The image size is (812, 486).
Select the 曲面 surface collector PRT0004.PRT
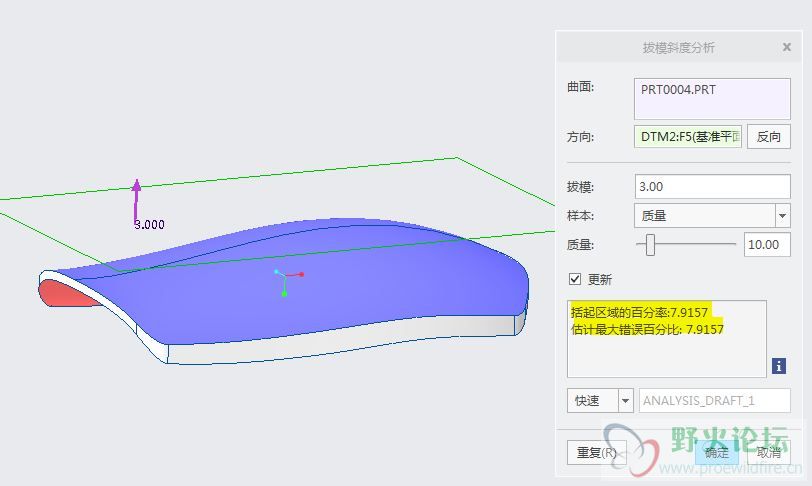[712, 98]
